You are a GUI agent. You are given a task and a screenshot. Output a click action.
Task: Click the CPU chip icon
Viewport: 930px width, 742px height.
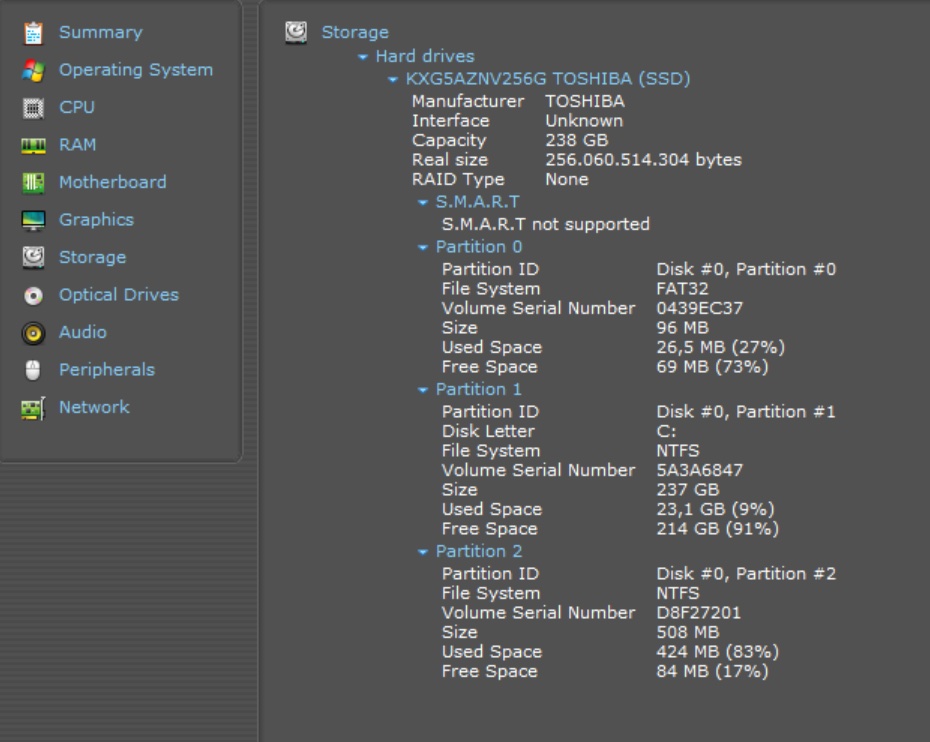pos(33,108)
